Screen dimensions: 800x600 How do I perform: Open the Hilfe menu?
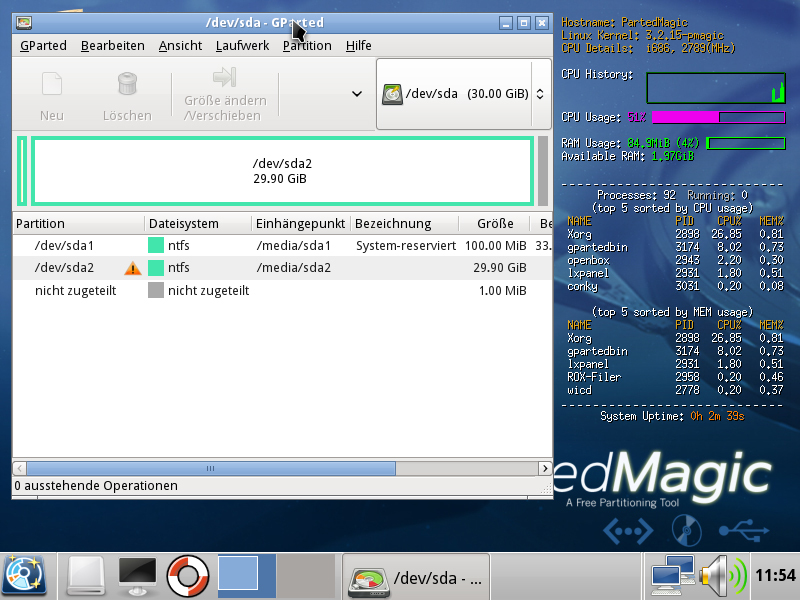pyautogui.click(x=359, y=45)
